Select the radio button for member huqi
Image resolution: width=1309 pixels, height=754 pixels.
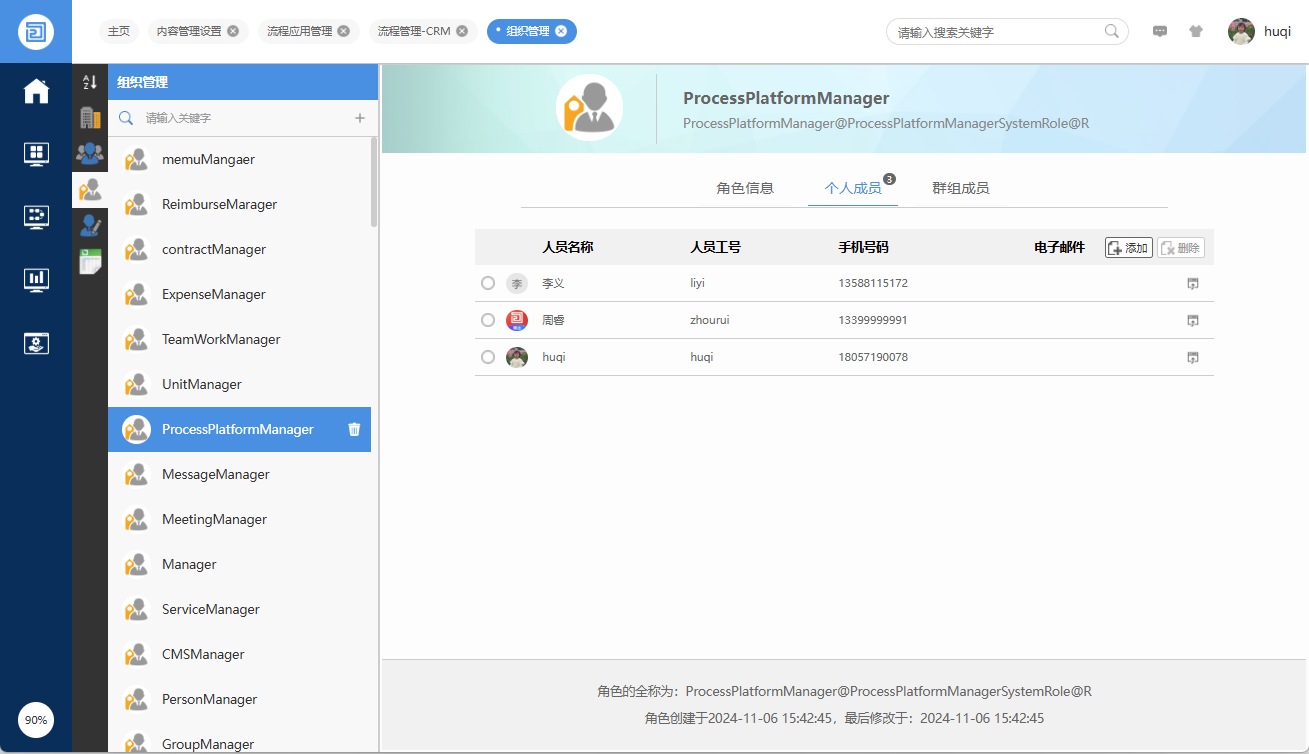coord(488,357)
